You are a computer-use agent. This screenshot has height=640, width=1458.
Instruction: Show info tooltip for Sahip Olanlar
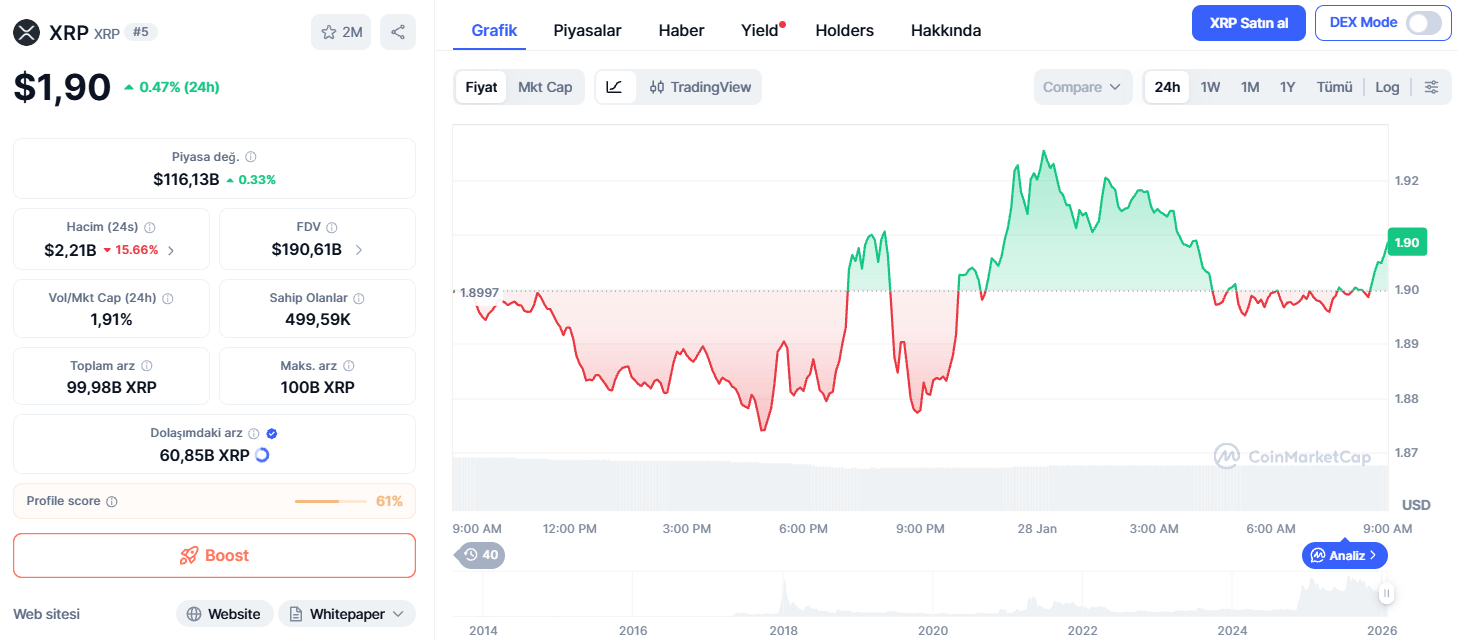[x=359, y=298]
